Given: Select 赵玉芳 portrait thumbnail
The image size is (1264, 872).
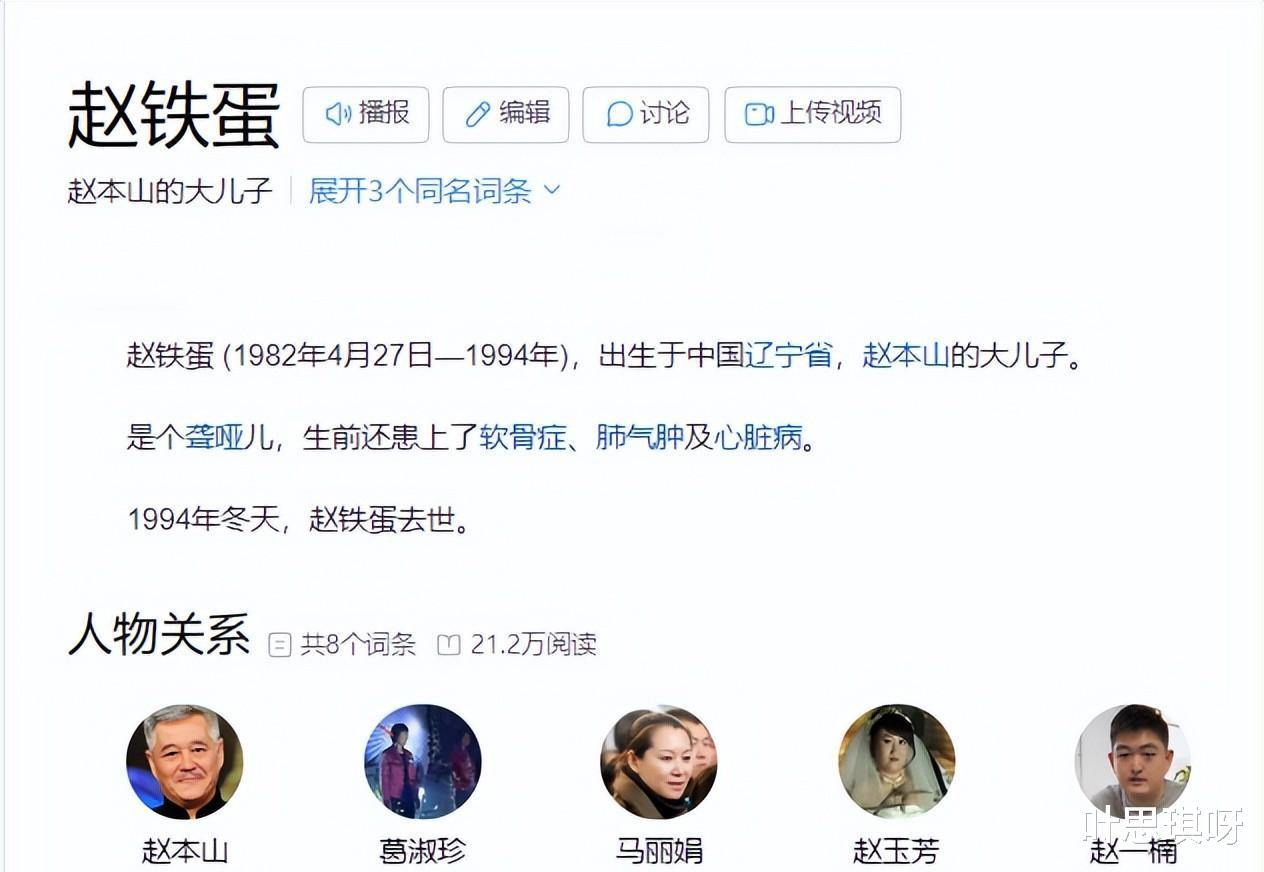Looking at the screenshot, I should (897, 762).
